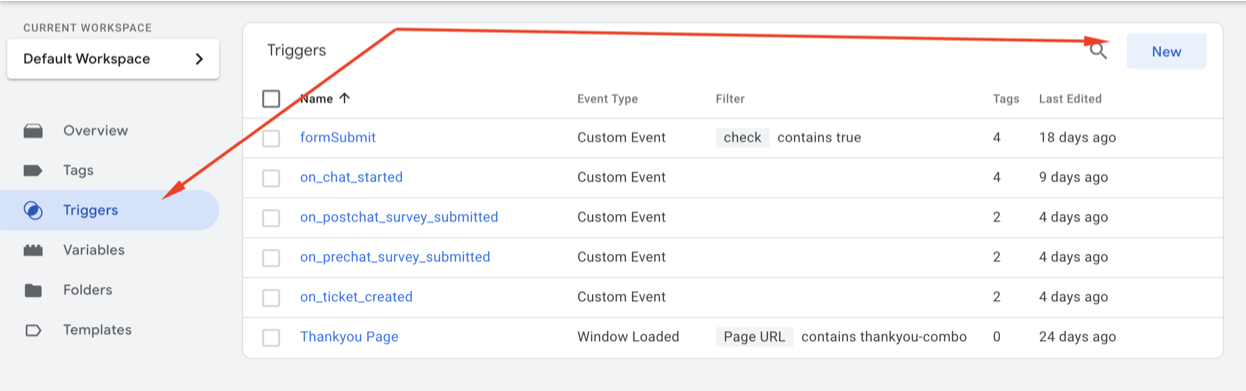The width and height of the screenshot is (1246, 391).
Task: Click the Variables brick icon in sidebar
Action: [33, 250]
